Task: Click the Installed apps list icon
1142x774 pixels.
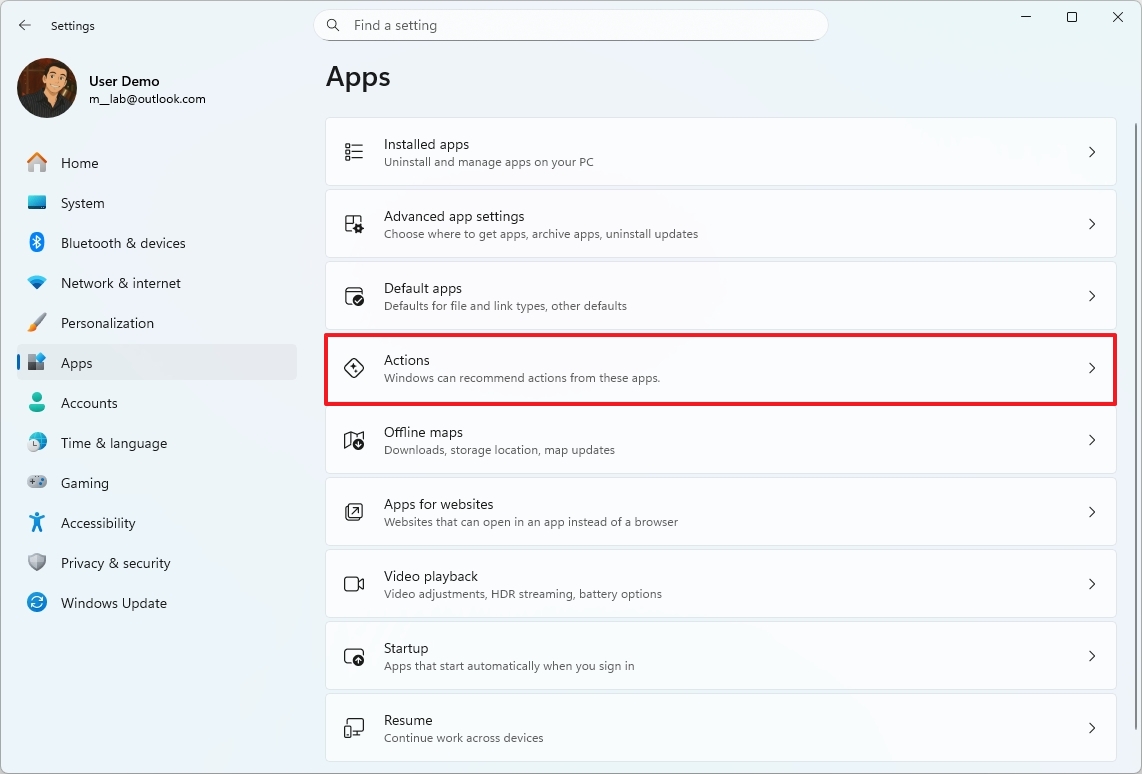Action: 353,152
